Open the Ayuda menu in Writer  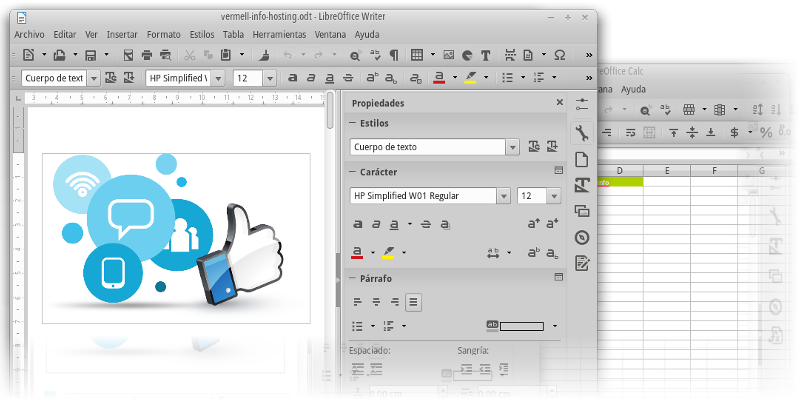[x=367, y=35]
